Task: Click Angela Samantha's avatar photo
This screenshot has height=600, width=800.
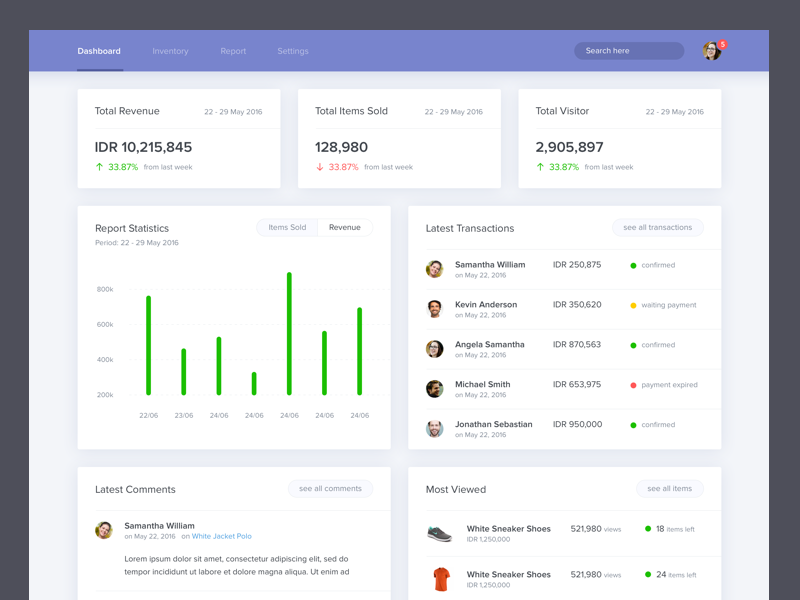Action: click(434, 349)
